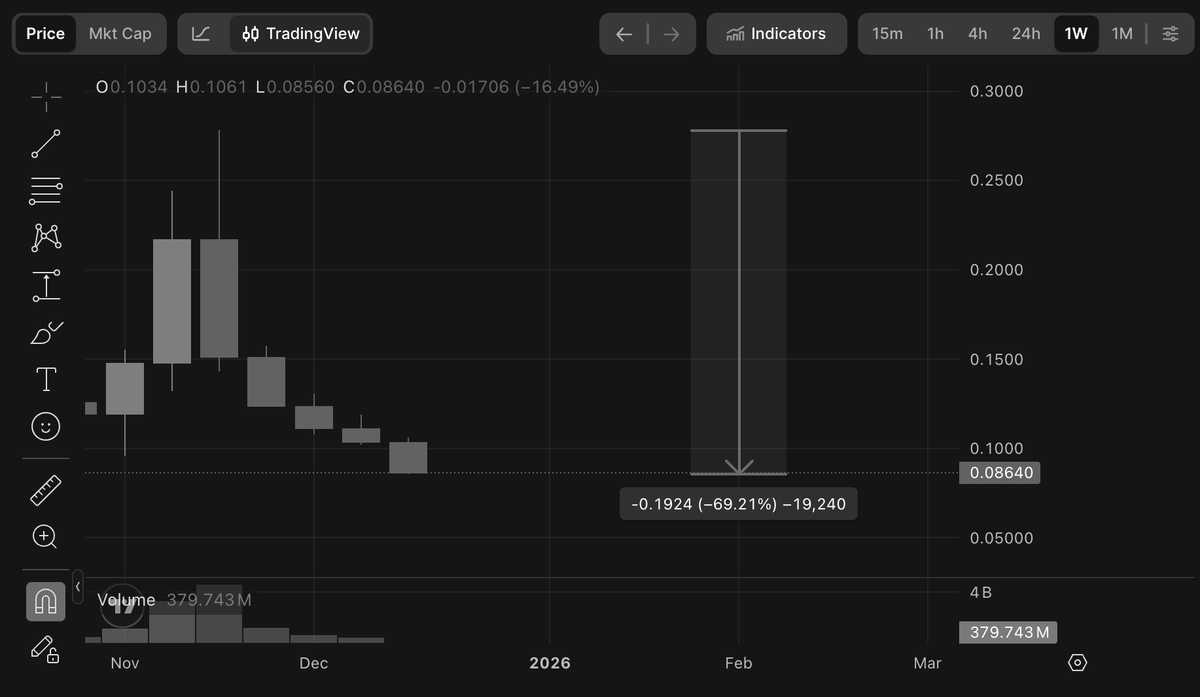Select the 4h timeframe

pyautogui.click(x=977, y=34)
